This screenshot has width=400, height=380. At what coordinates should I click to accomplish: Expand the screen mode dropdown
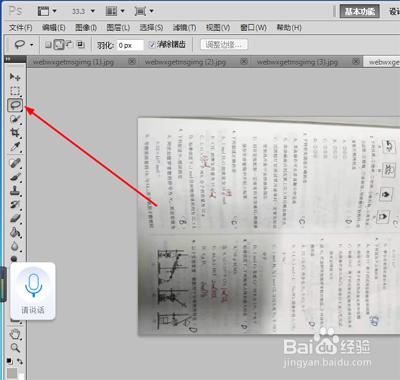click(144, 11)
